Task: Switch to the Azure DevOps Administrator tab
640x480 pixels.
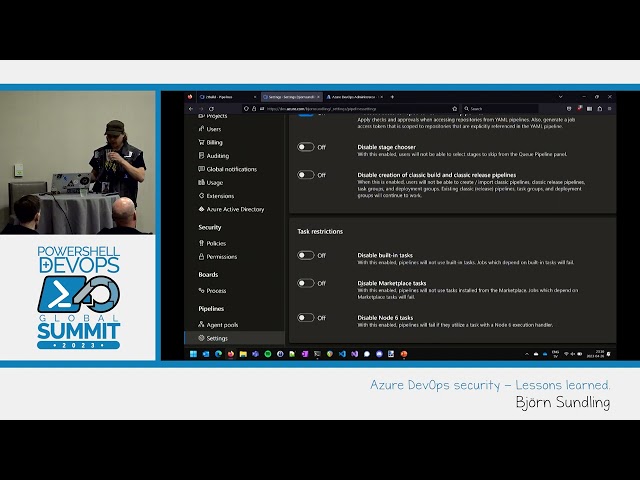Action: tap(354, 97)
